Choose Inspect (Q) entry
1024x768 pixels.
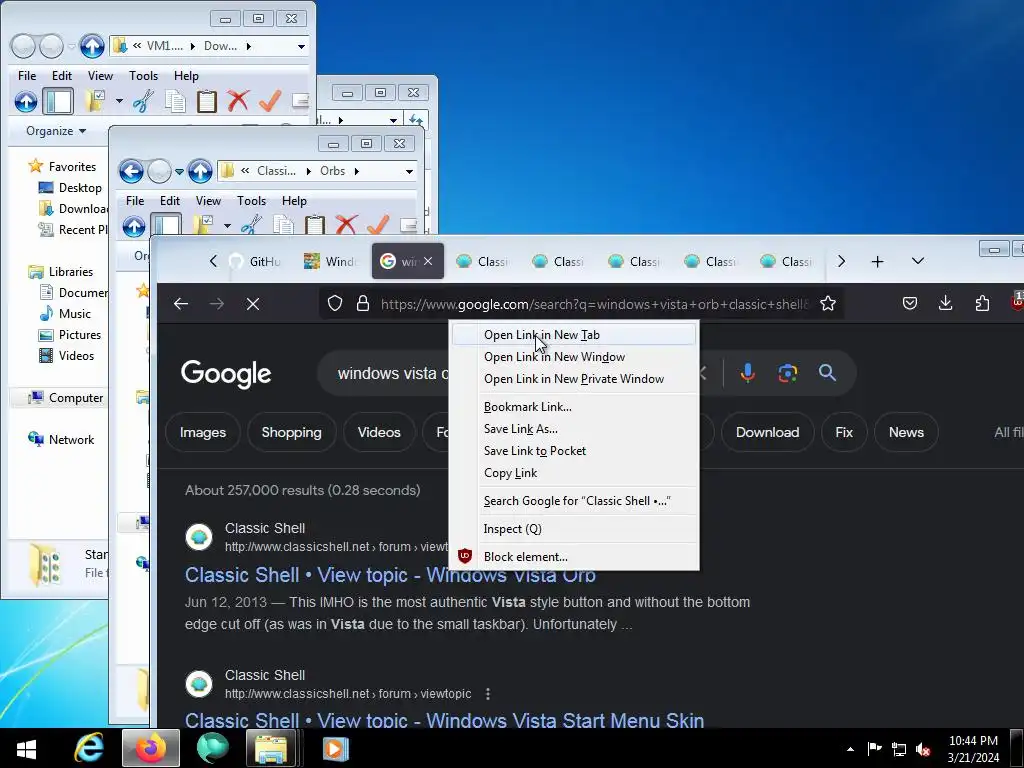pos(573,529)
